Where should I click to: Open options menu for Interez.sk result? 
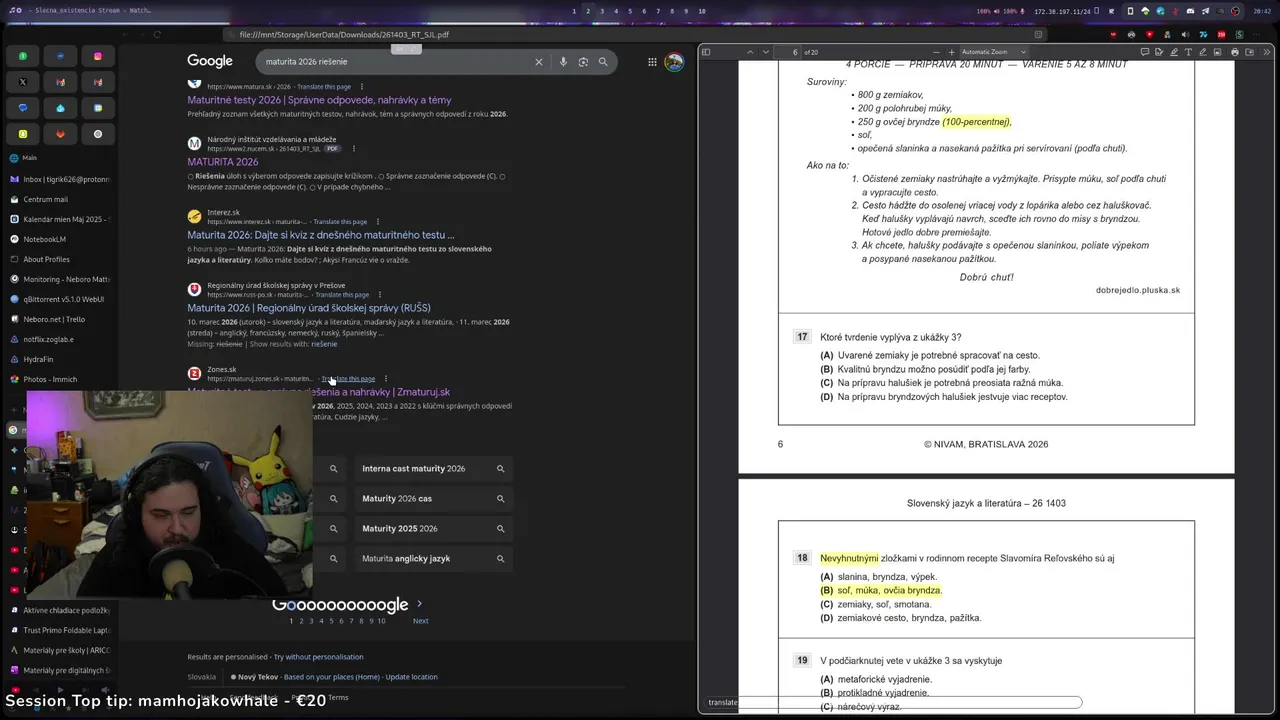[x=377, y=222]
